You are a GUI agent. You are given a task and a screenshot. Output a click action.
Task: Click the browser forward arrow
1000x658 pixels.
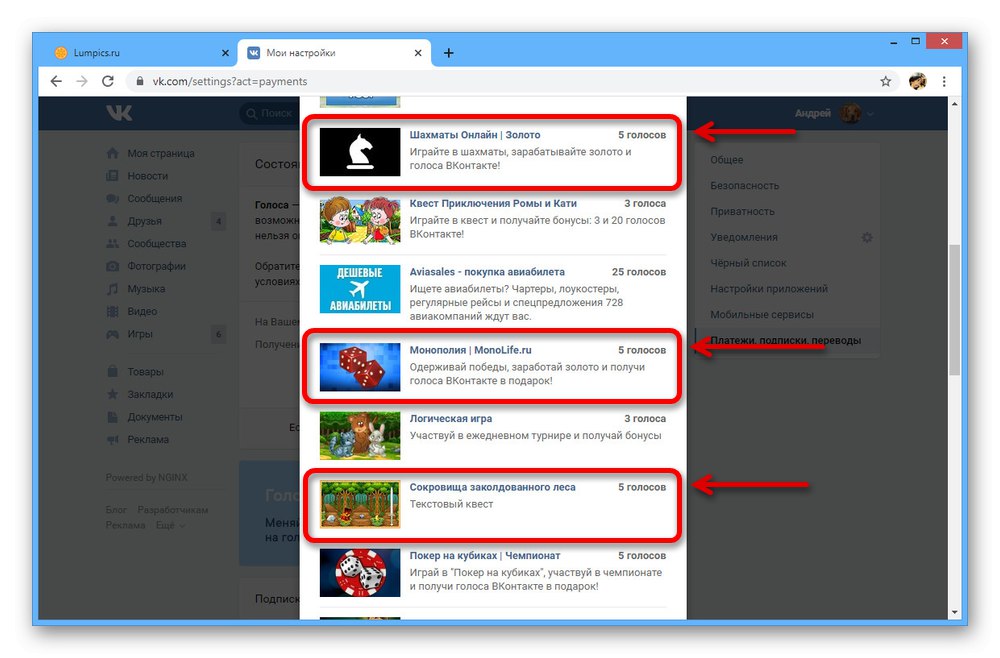pyautogui.click(x=82, y=81)
